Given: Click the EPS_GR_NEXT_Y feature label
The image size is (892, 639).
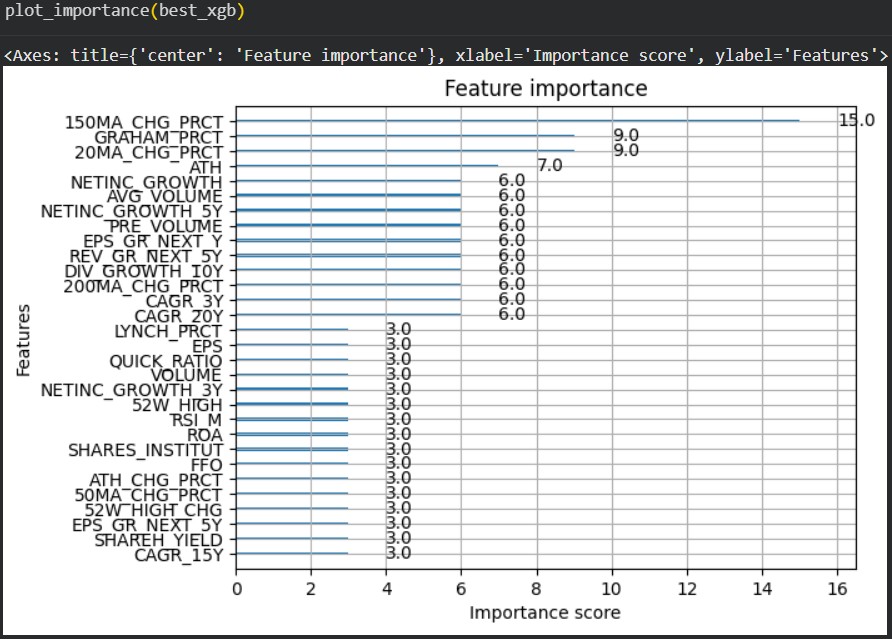Looking at the screenshot, I should (152, 241).
